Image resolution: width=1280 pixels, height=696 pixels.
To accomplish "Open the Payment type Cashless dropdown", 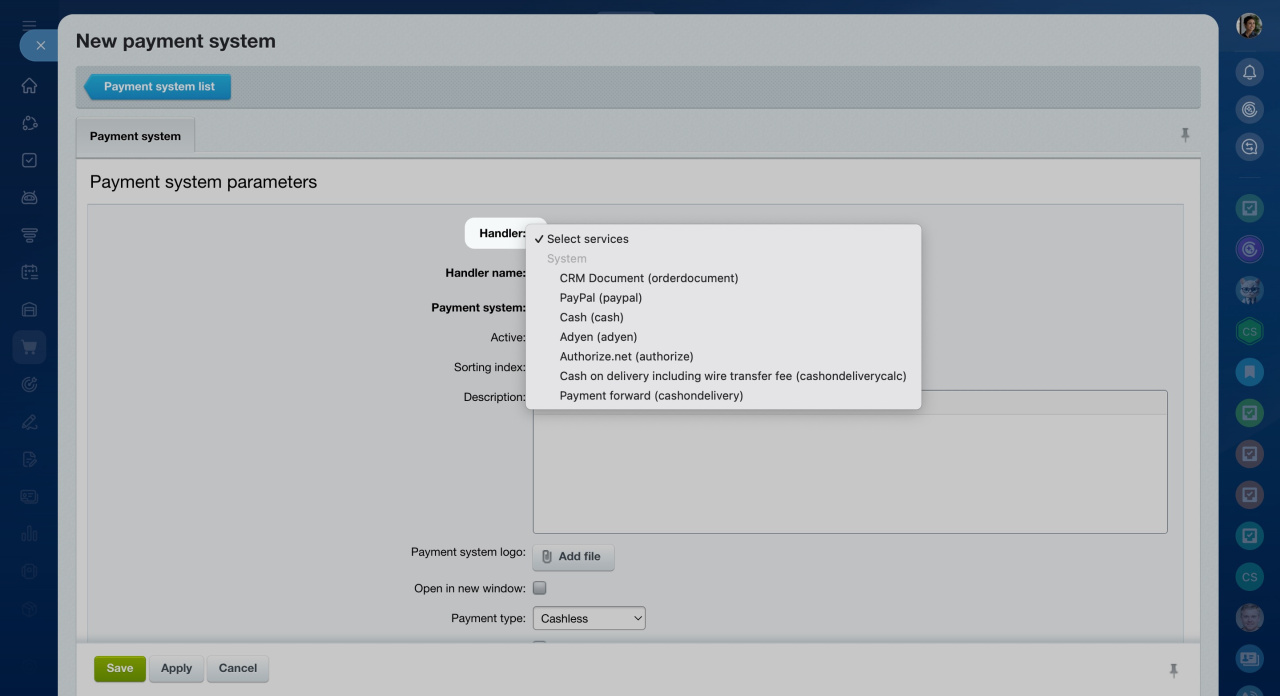I will pos(589,619).
